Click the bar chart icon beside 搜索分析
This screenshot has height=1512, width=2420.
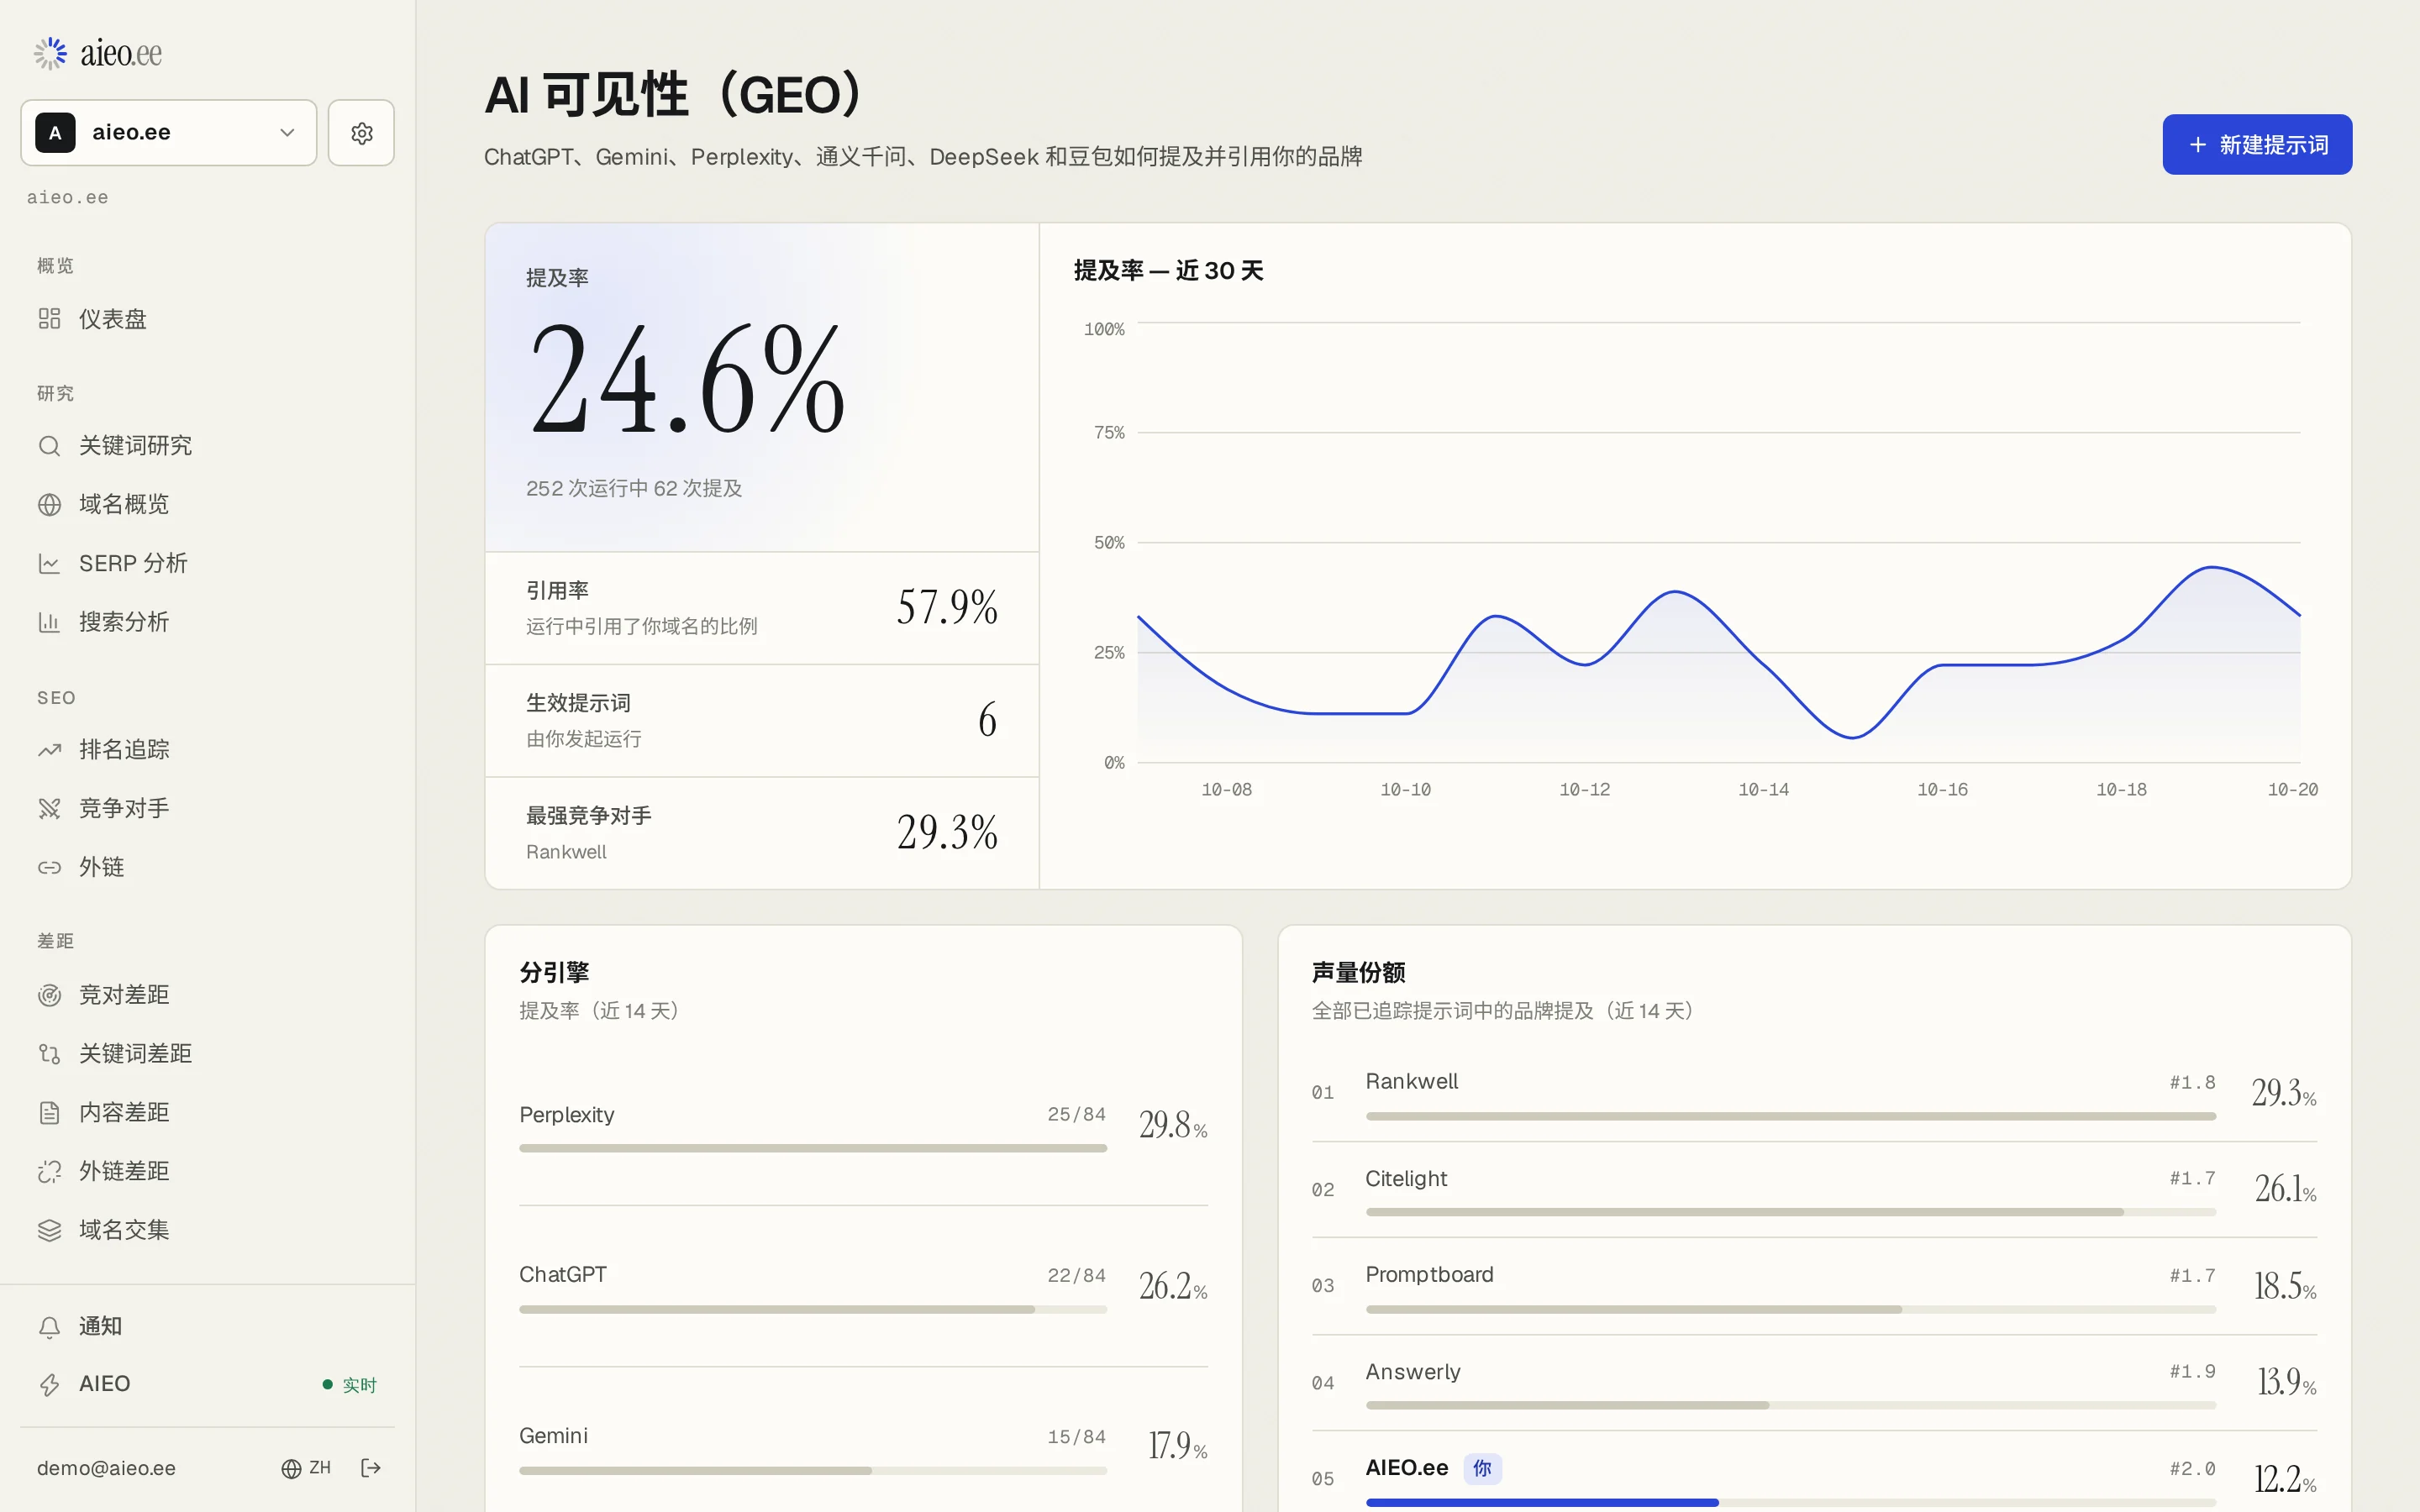pyautogui.click(x=49, y=622)
